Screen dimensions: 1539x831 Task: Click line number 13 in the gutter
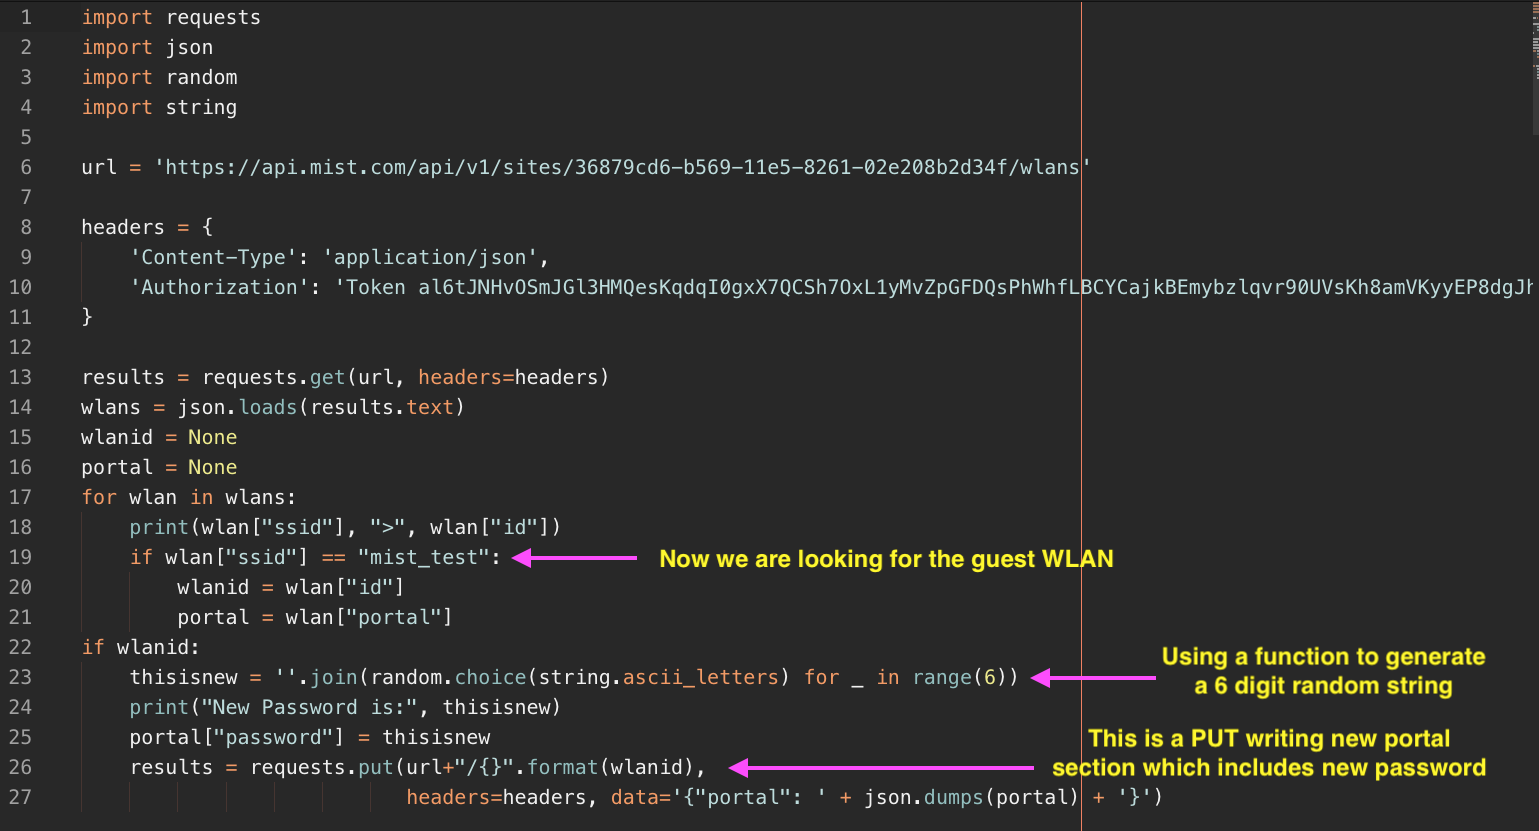tap(21, 377)
